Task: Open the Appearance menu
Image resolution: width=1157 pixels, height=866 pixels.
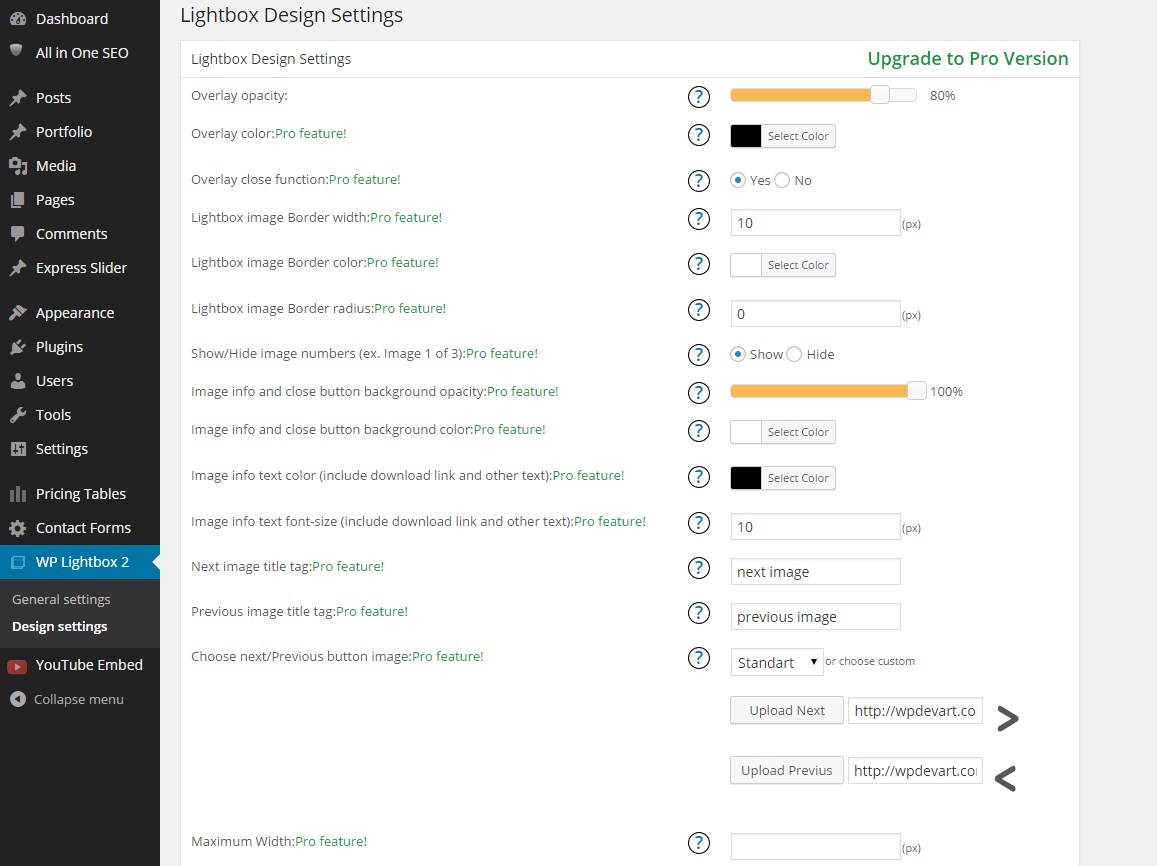Action: pos(75,313)
